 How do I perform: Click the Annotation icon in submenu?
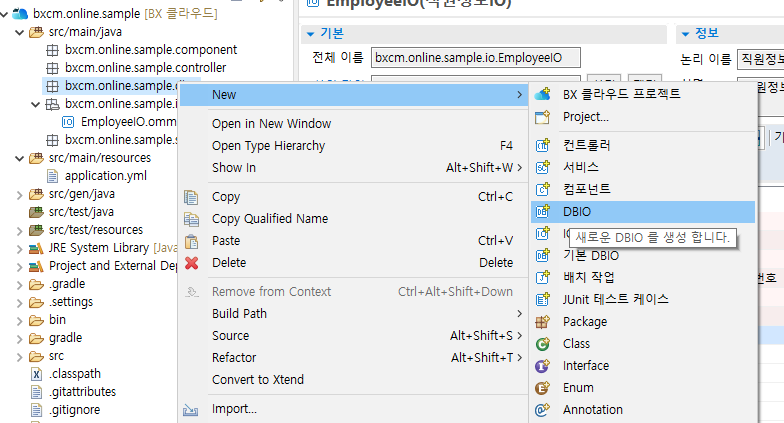(543, 410)
